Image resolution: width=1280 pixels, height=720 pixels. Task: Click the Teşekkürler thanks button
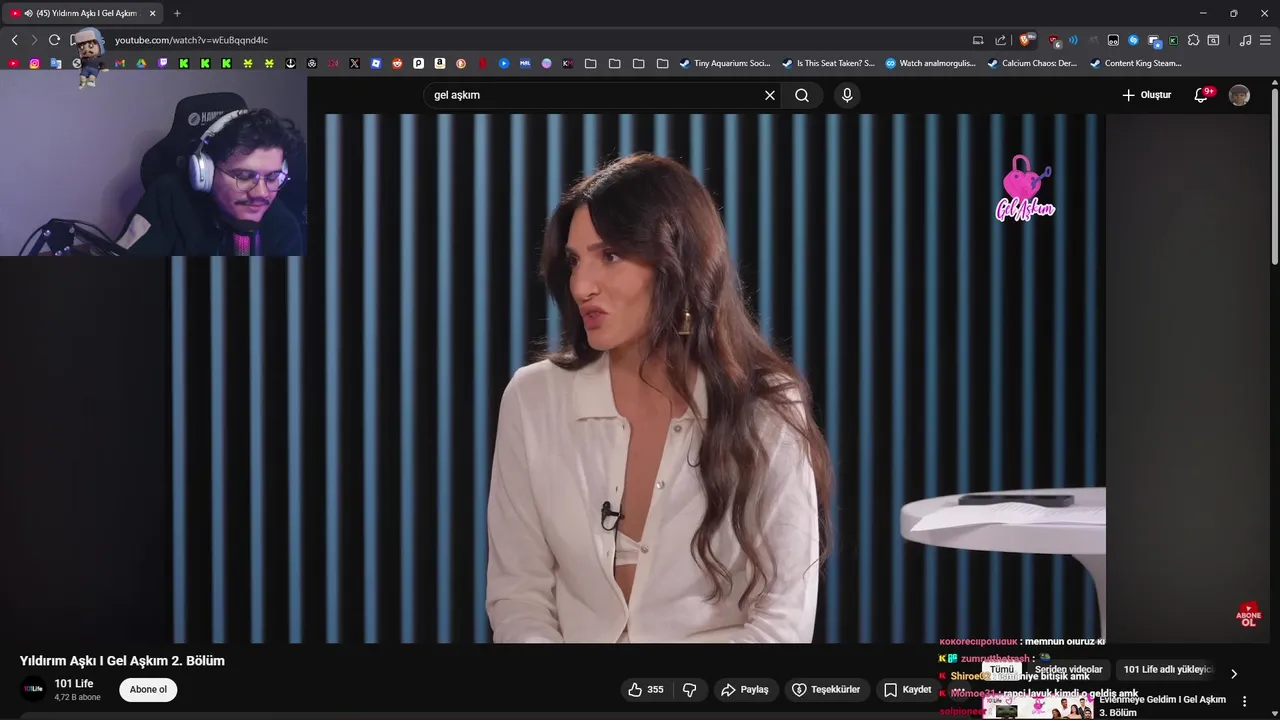coord(827,689)
